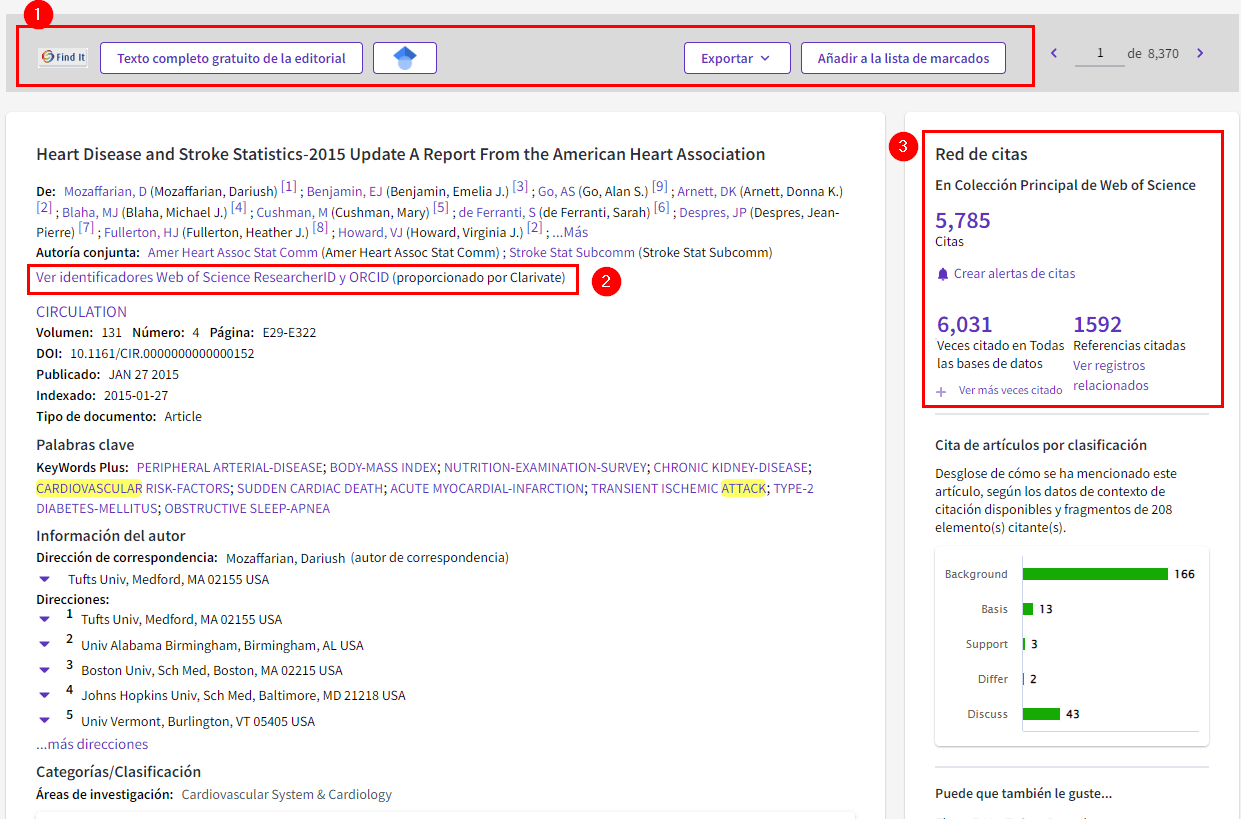Click keyword CARDIOVASCULAR RISK-FACTORS

133,488
